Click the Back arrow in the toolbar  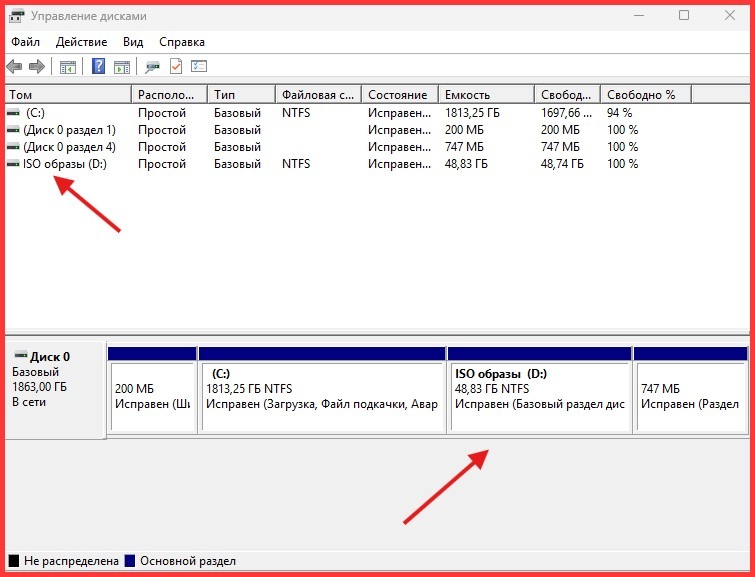click(x=14, y=67)
